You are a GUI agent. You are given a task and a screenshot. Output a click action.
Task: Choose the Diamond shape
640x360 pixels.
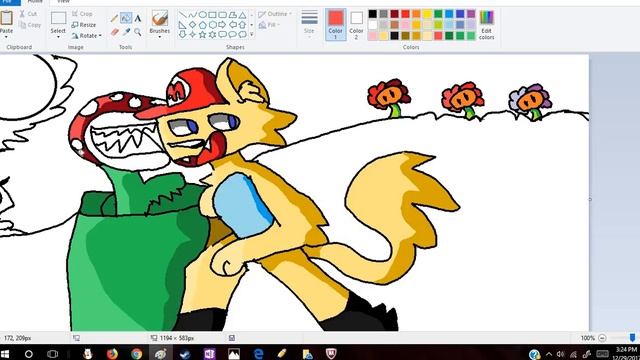(192, 25)
